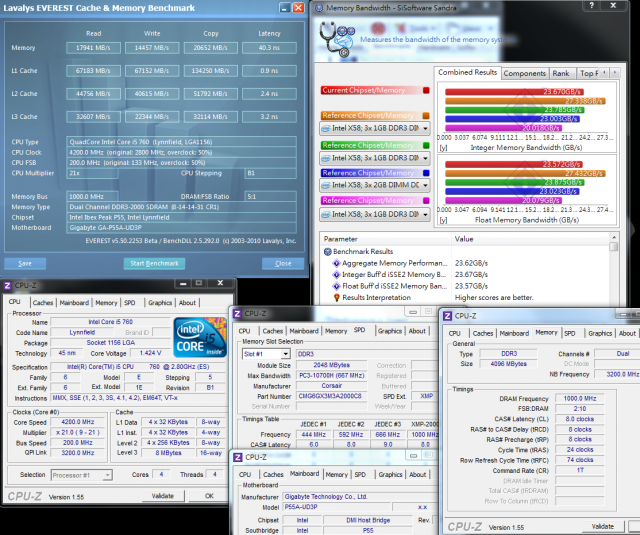
Task: Click blue Reference Chipset color swatch
Action: [x=426, y=173]
